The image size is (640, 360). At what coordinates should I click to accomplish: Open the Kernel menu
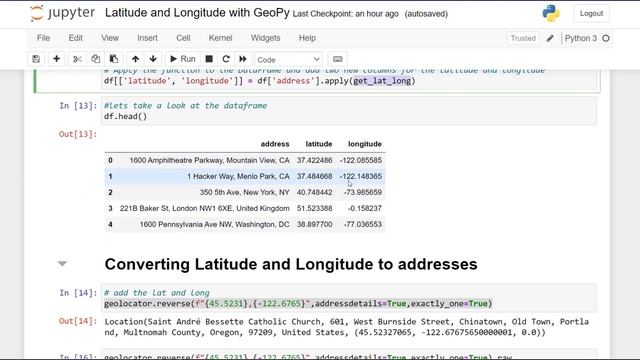220,38
